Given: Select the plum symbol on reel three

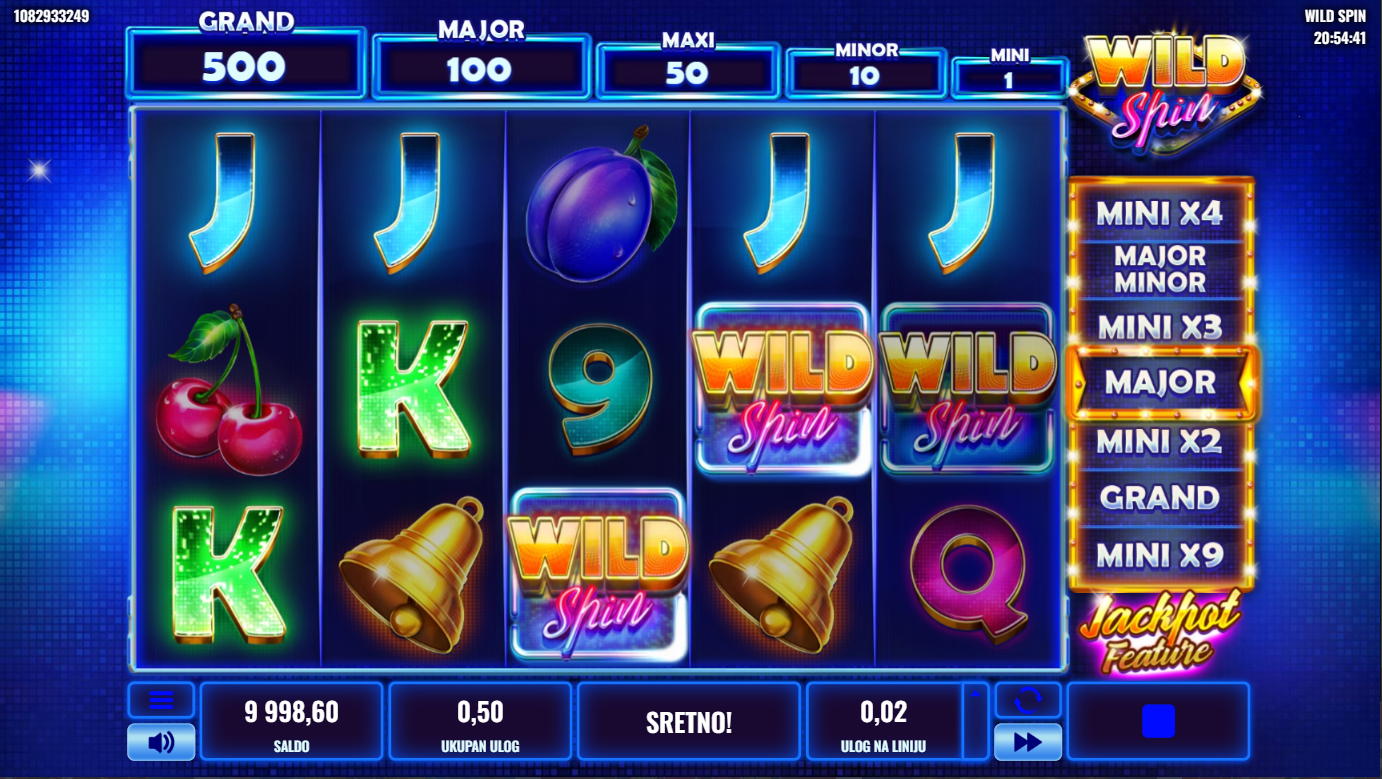Looking at the screenshot, I should coord(600,202).
